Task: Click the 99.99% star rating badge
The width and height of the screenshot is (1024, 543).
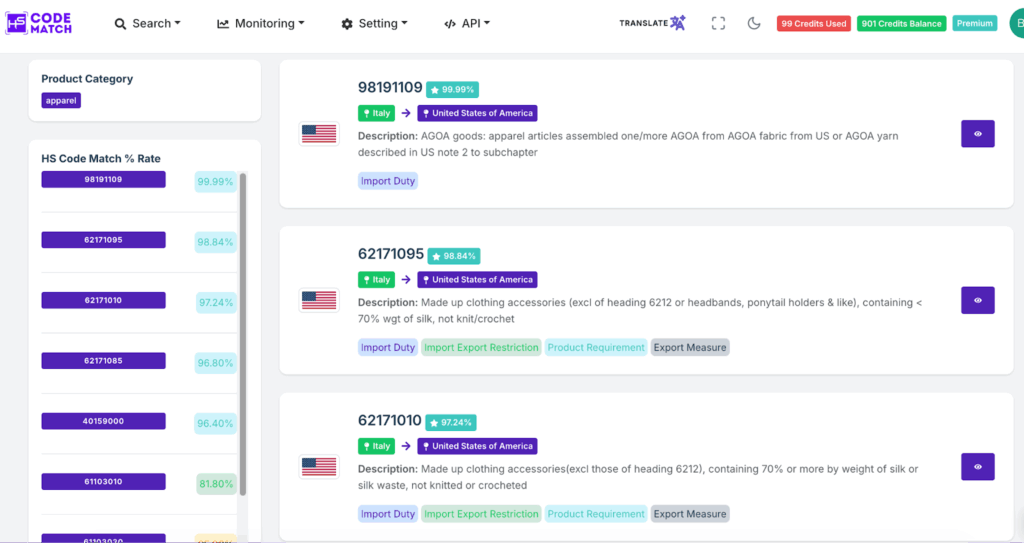Action: [452, 89]
